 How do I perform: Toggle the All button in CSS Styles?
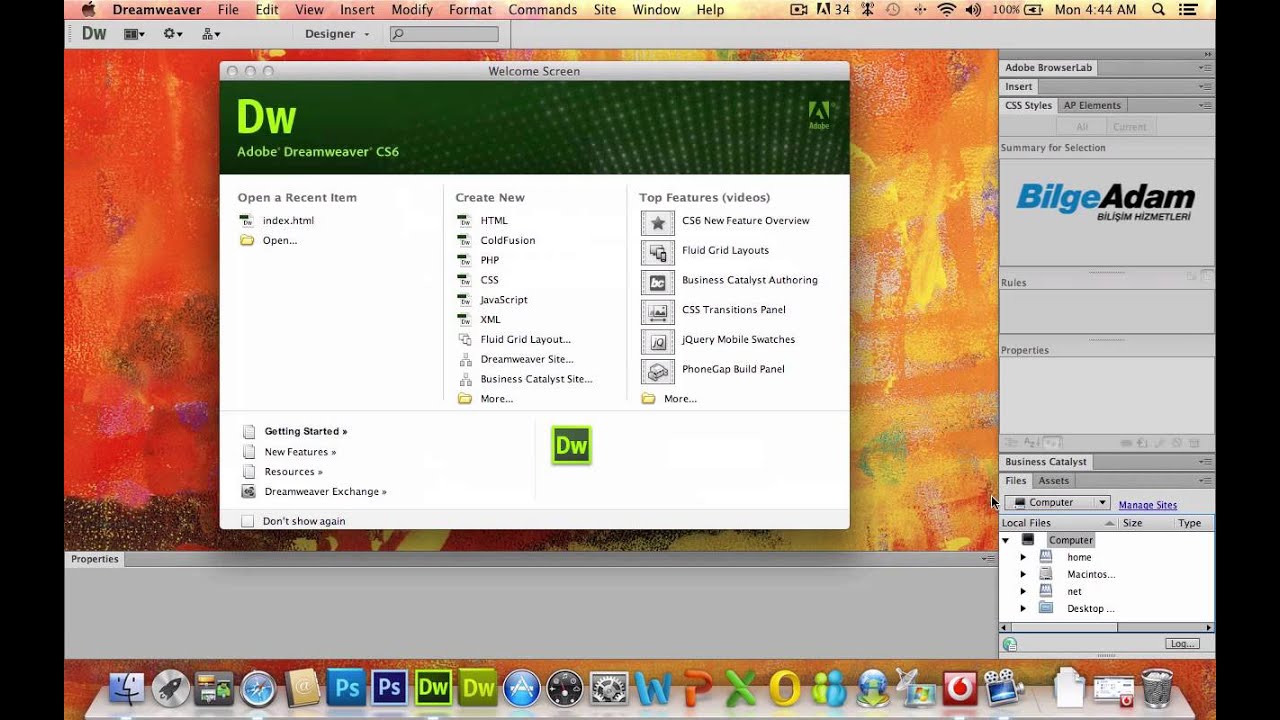coord(1082,127)
